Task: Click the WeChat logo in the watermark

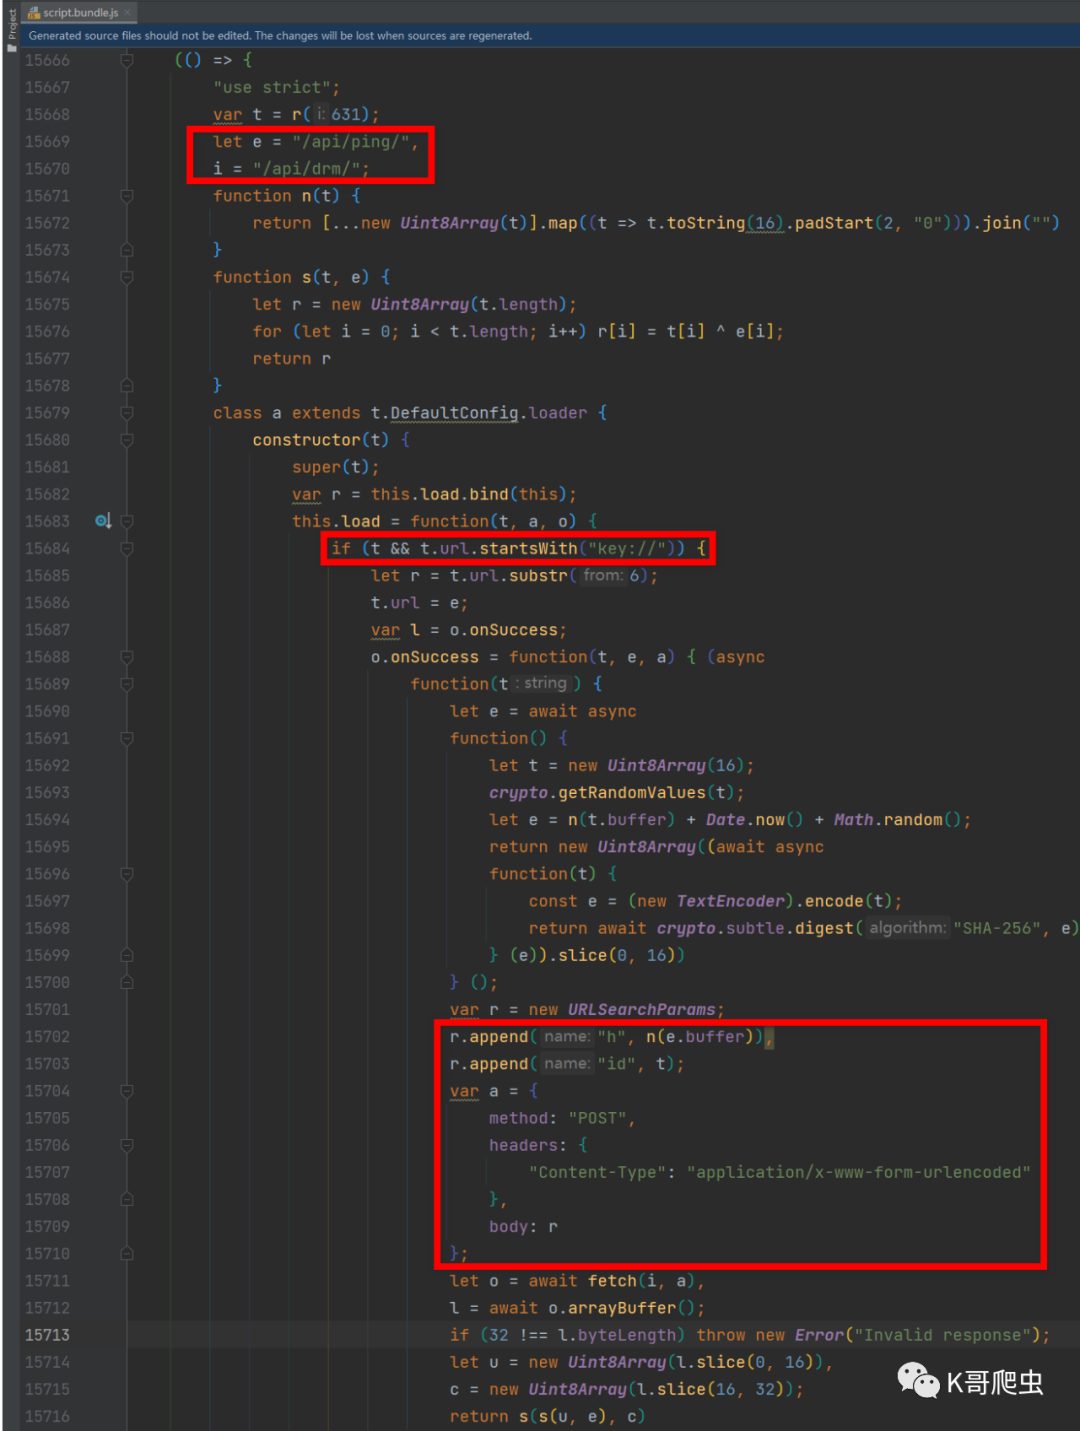Action: point(917,1380)
